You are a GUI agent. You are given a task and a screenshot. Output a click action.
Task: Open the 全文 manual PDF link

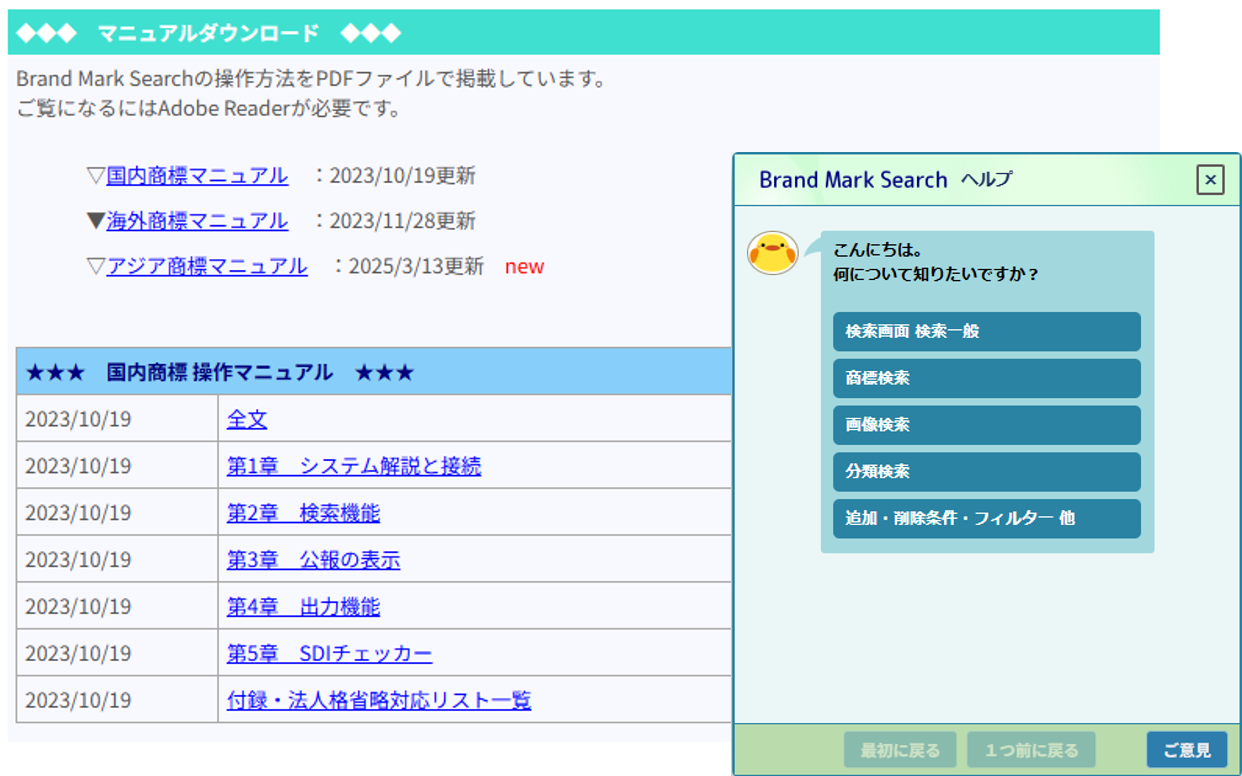pos(247,419)
